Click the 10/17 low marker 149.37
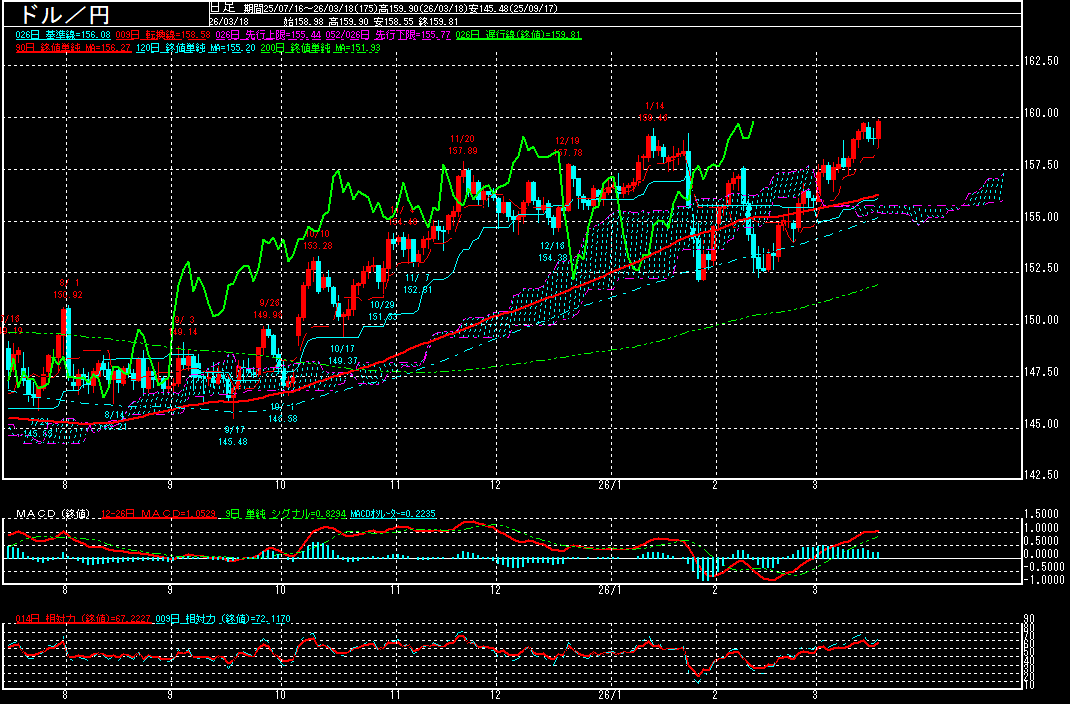Viewport: 1080px width, 706px height. [x=343, y=354]
